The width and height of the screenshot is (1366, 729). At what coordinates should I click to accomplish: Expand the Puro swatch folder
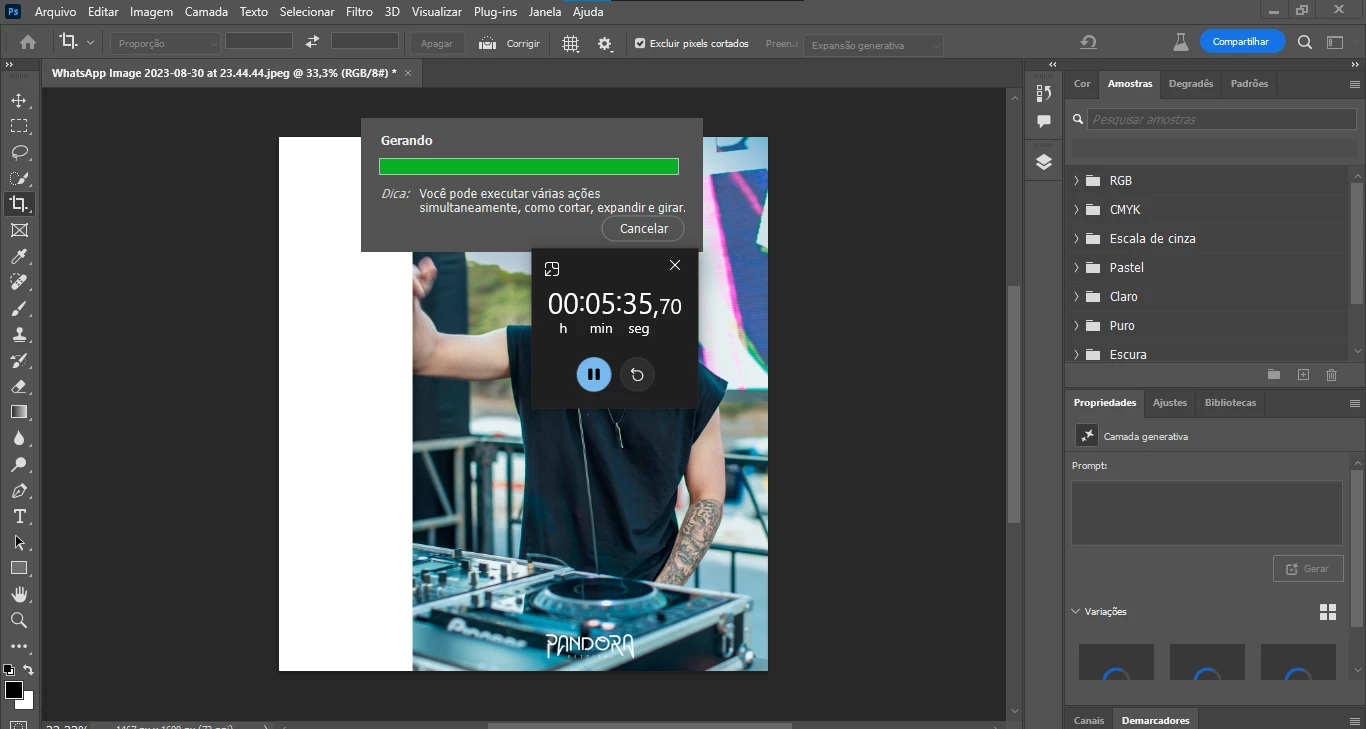pyautogui.click(x=1077, y=326)
